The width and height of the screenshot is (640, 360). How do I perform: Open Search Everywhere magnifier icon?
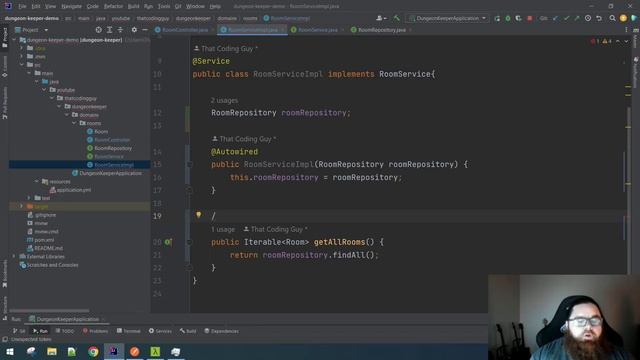[612, 18]
